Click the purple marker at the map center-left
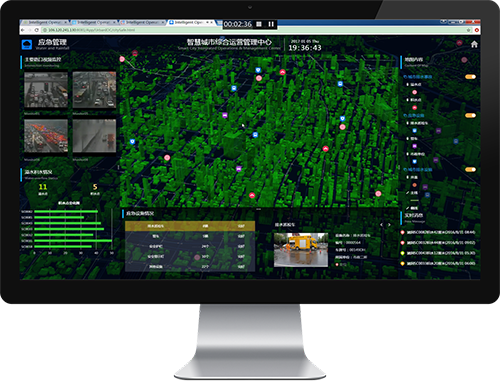Viewport: 500px width, 382px height. click(x=225, y=115)
